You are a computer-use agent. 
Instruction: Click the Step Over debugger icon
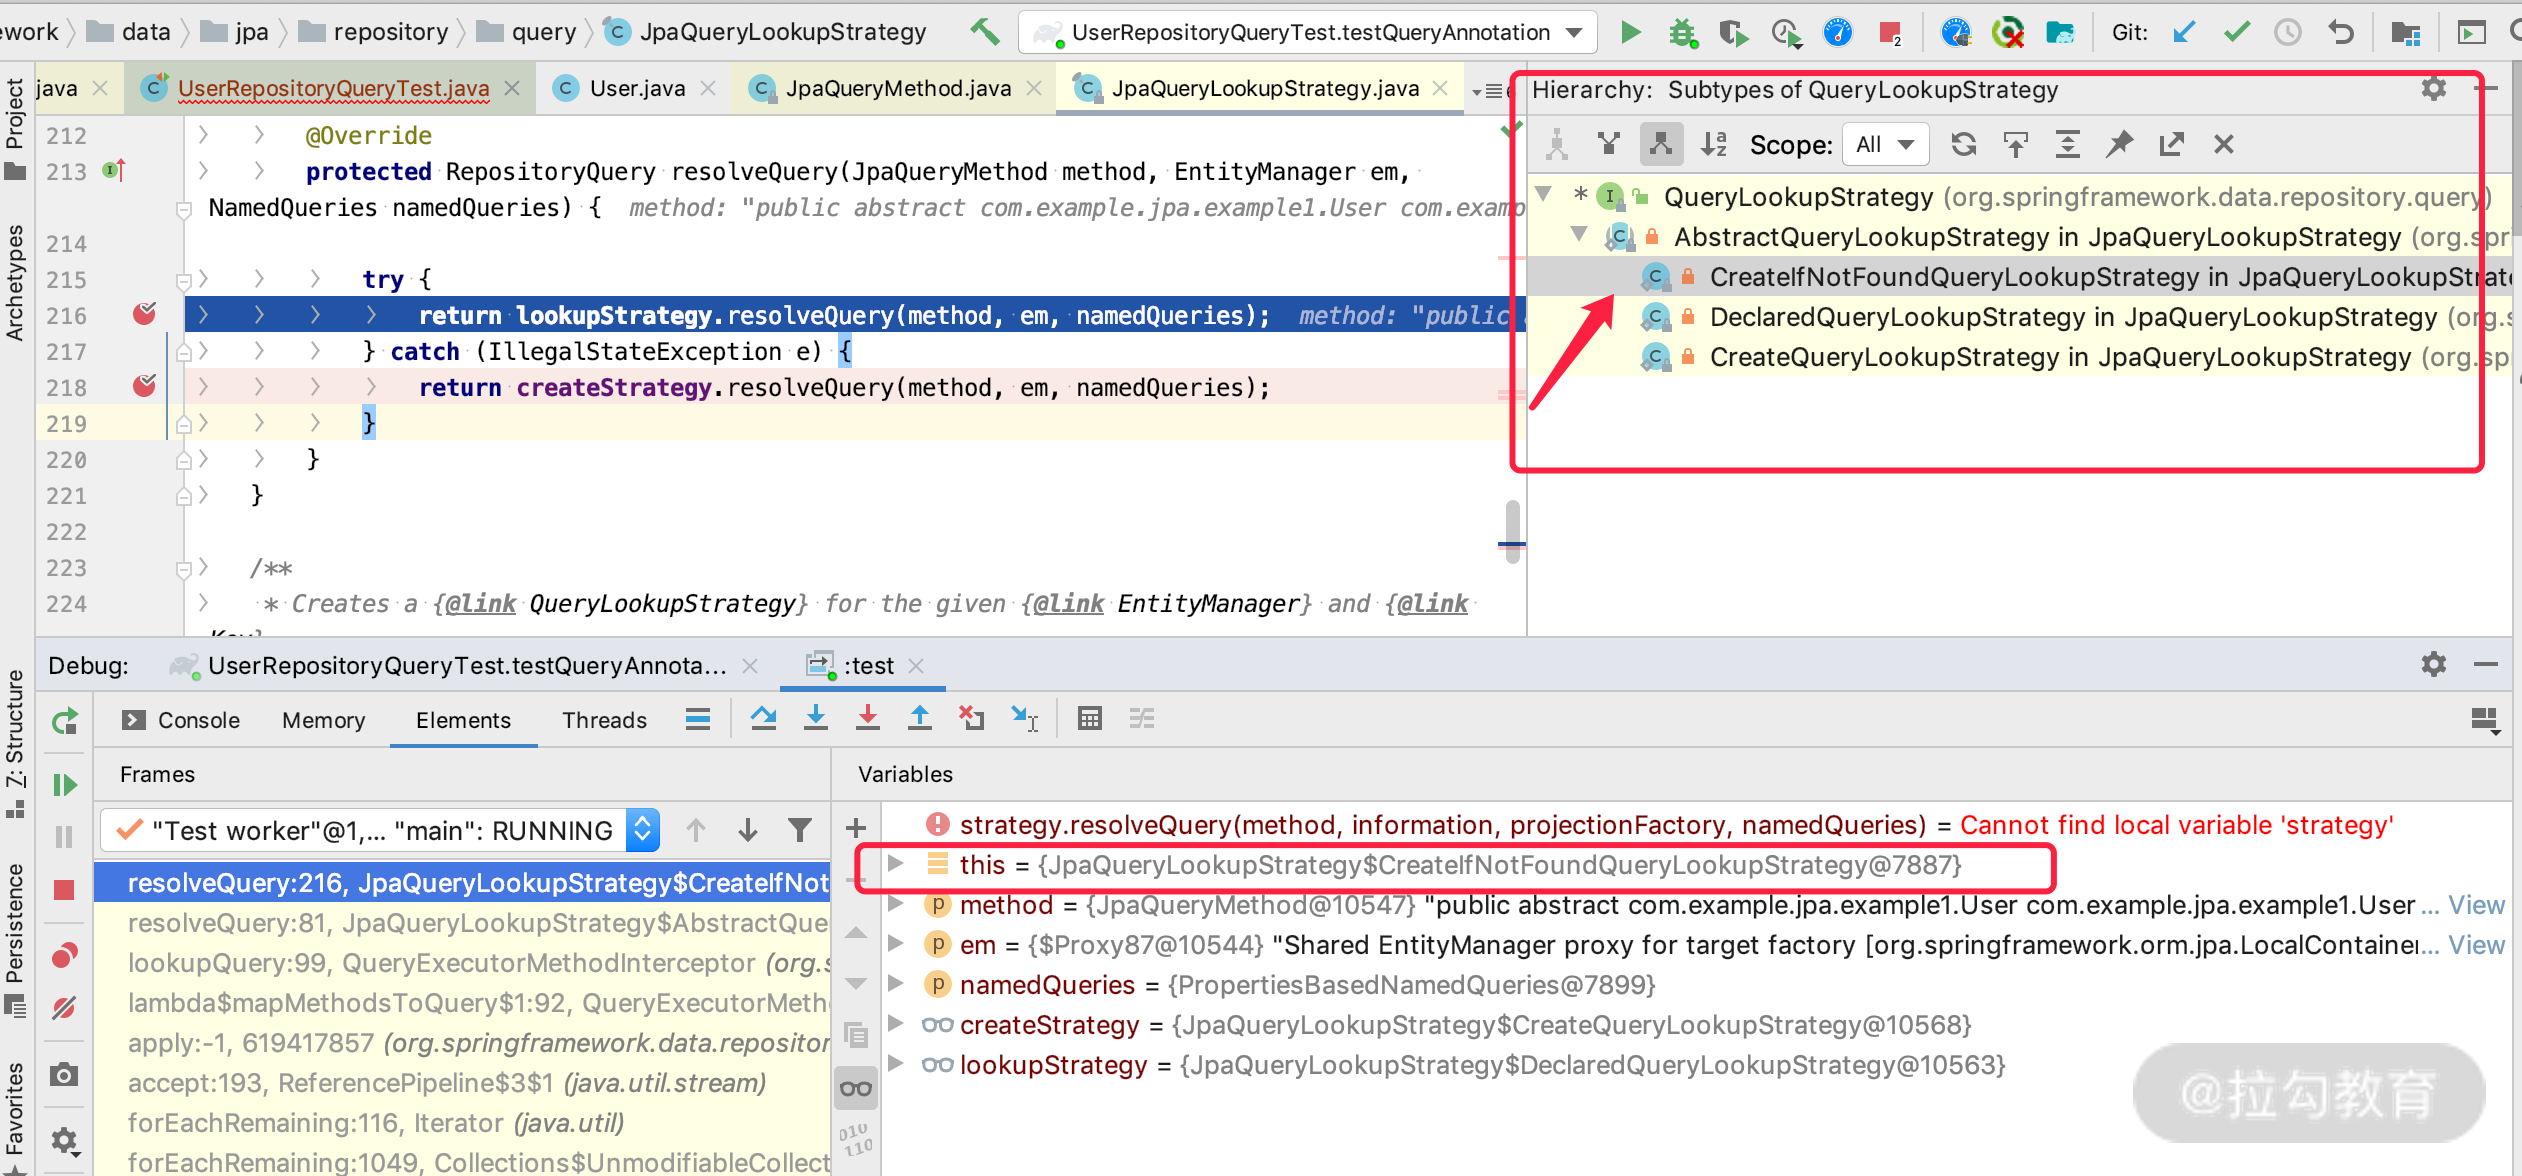click(763, 718)
